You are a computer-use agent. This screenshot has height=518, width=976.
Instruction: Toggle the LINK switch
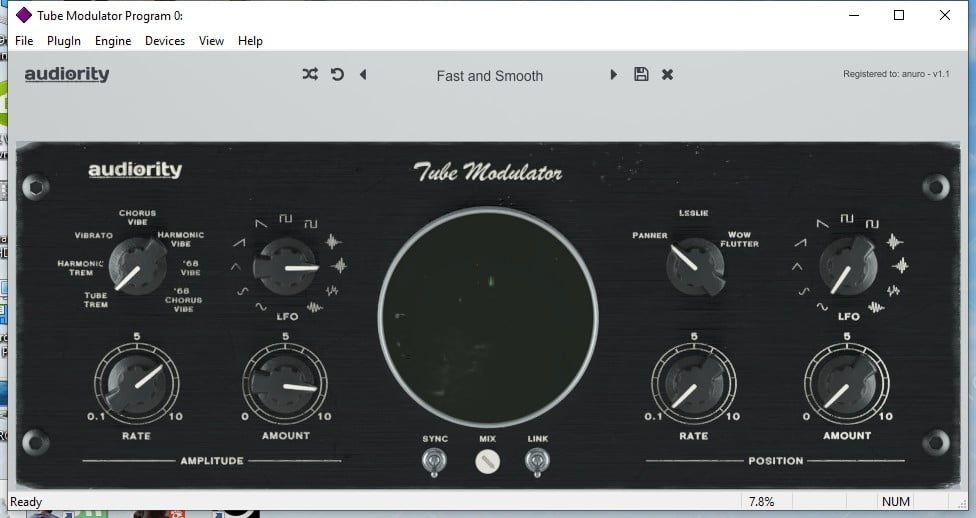pyautogui.click(x=537, y=463)
